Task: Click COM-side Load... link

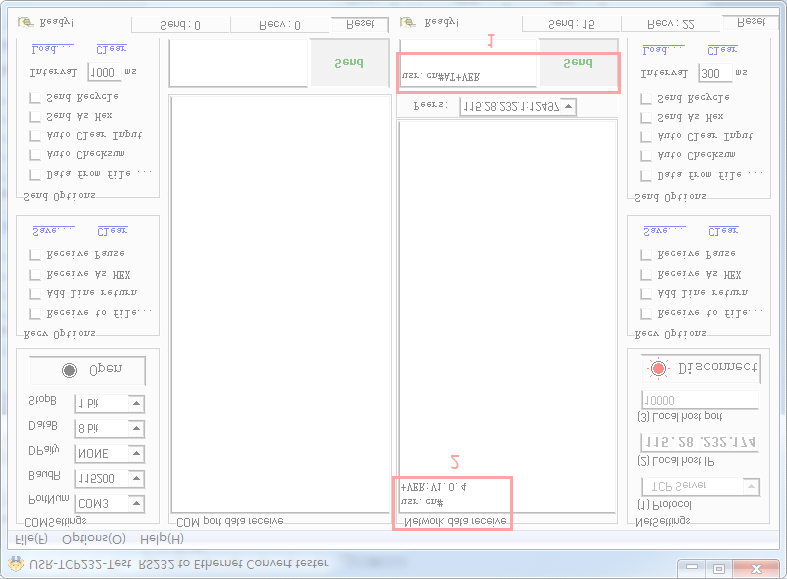Action: (52, 49)
